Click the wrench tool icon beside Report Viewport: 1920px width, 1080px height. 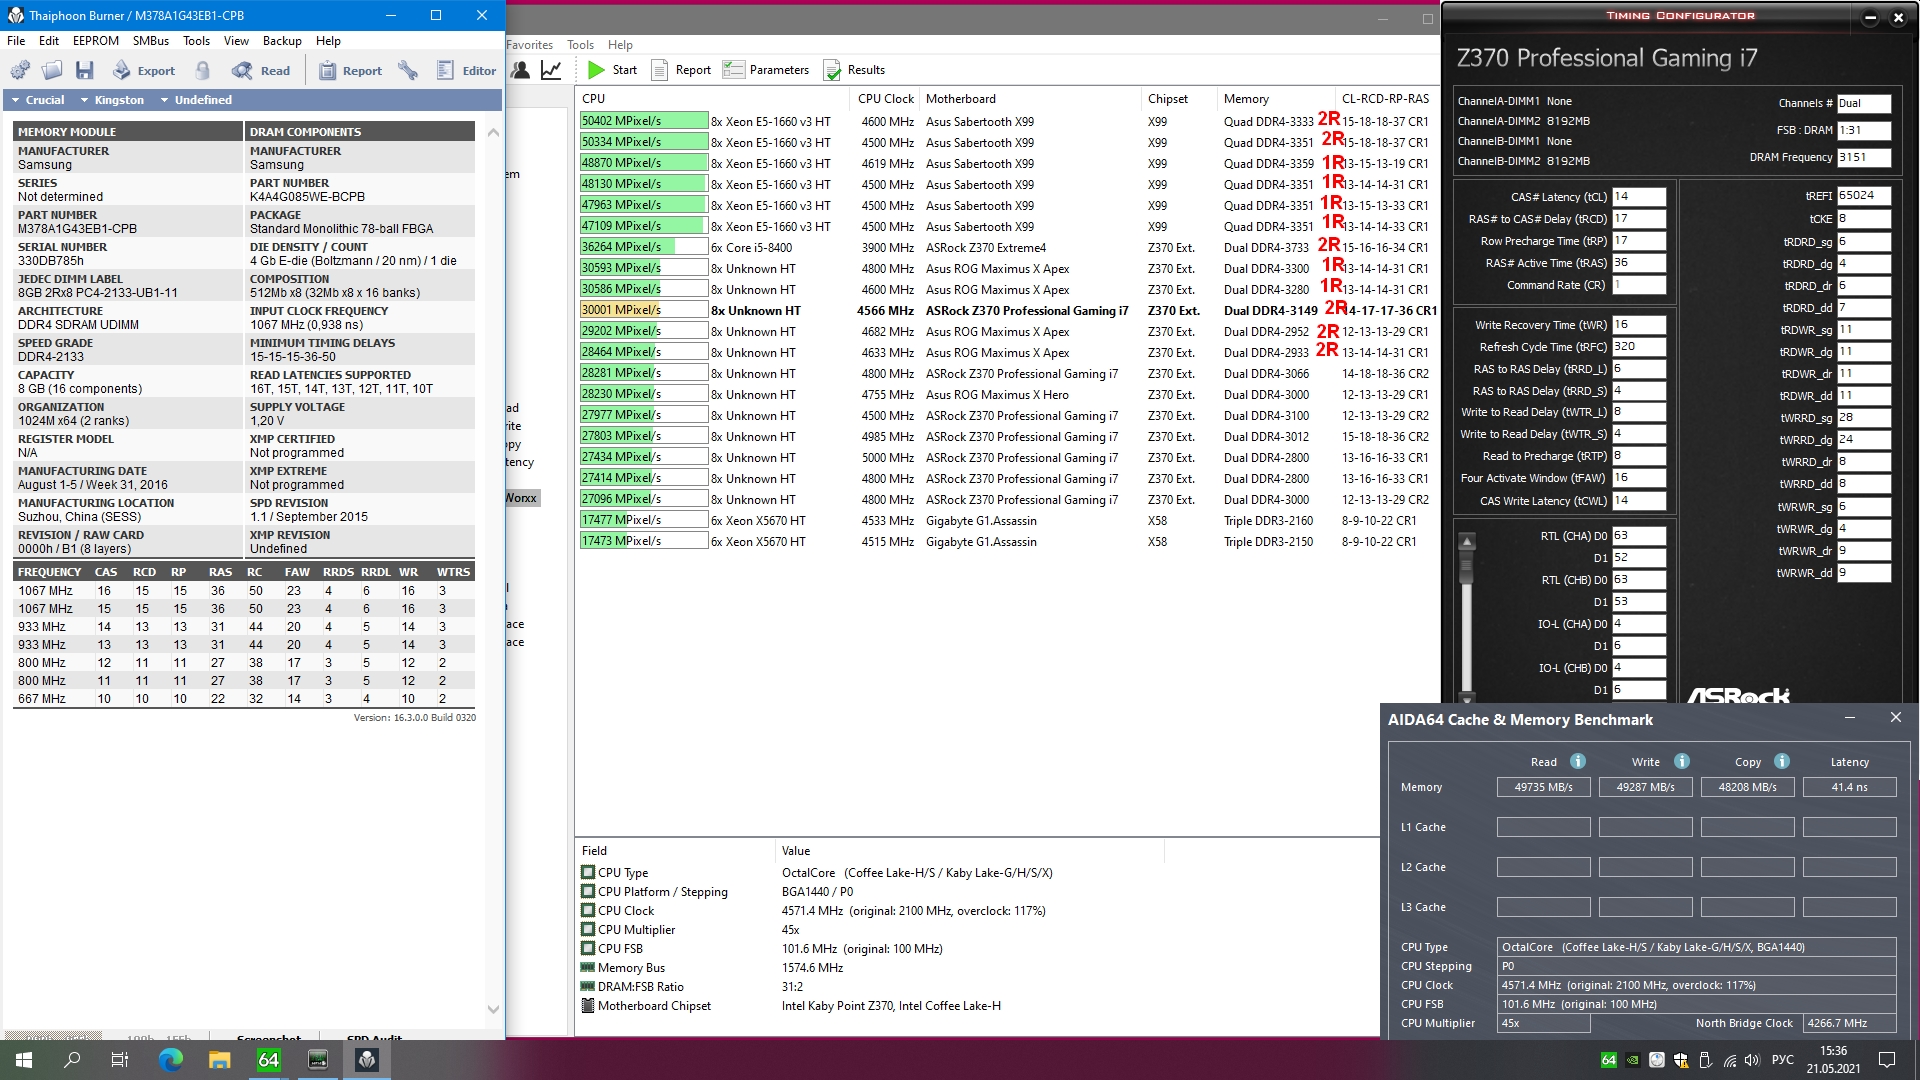(x=408, y=70)
